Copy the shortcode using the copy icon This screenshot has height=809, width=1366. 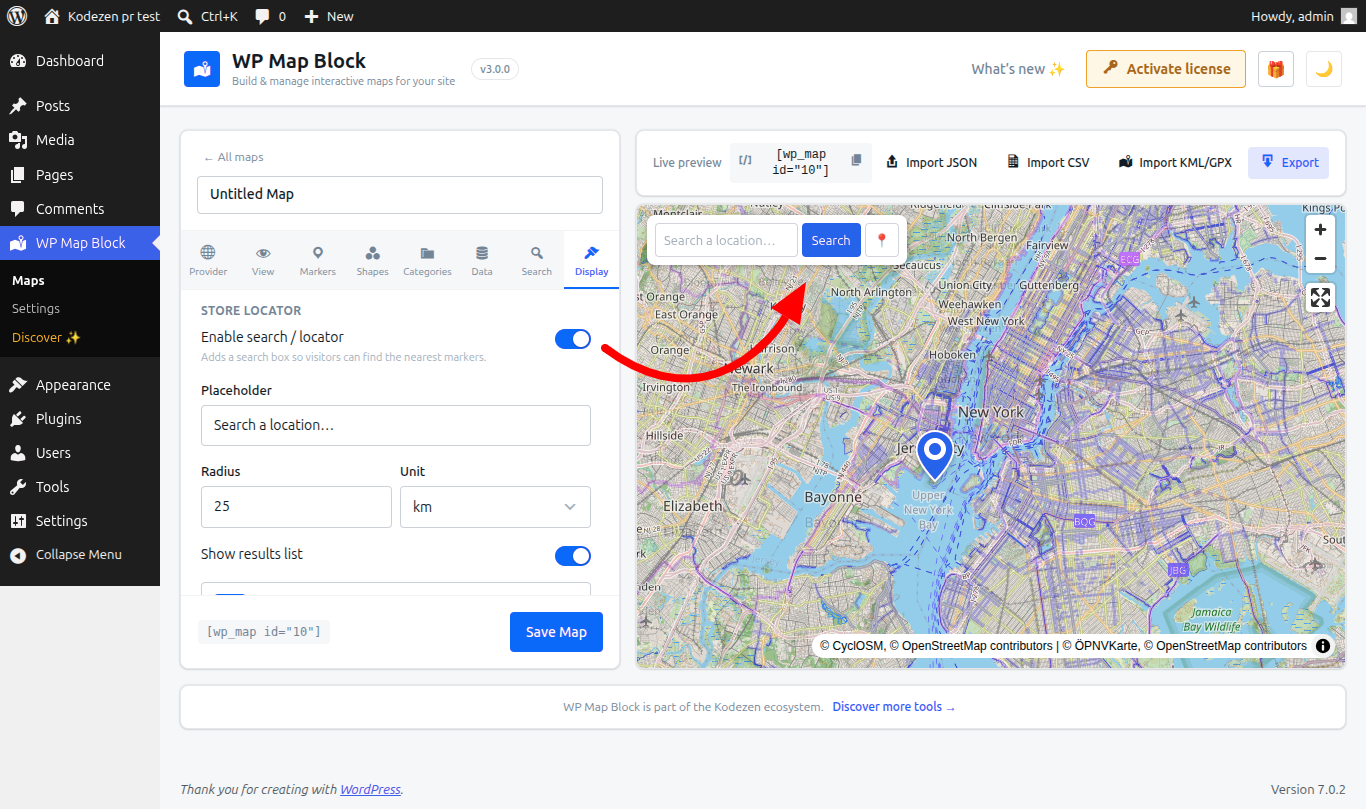pyautogui.click(x=856, y=161)
